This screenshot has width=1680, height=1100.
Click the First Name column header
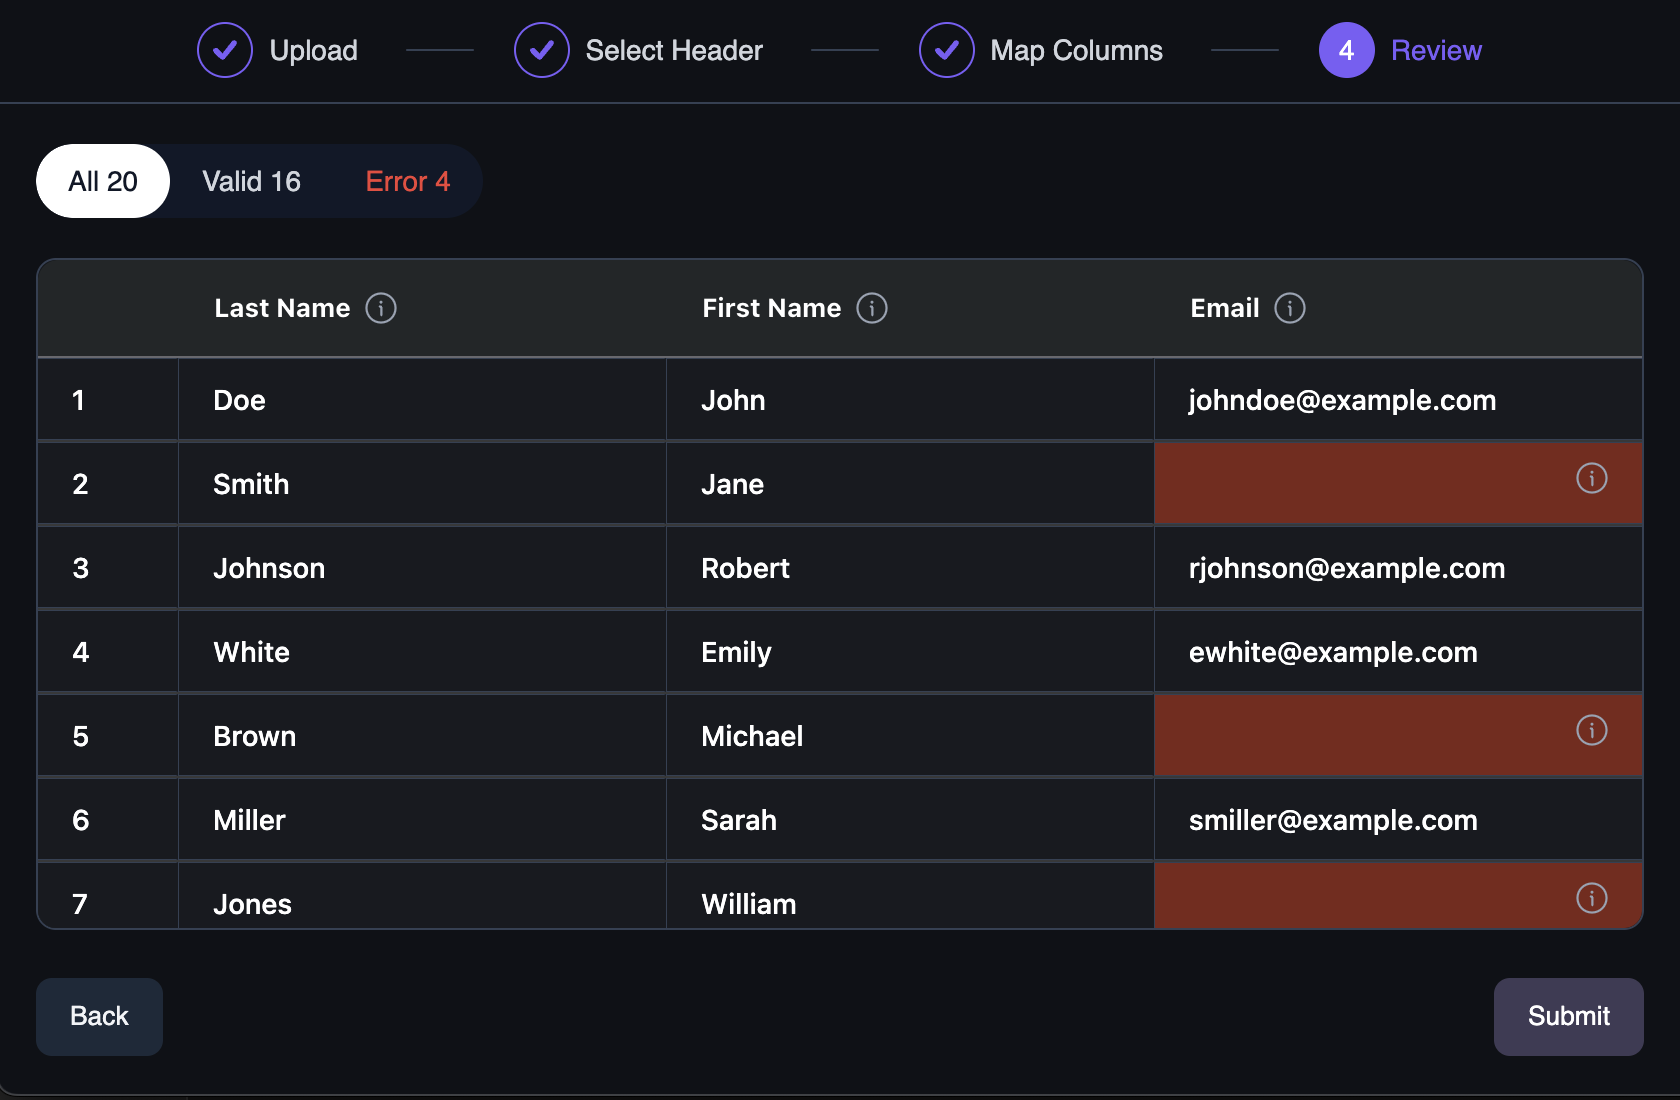pyautogui.click(x=771, y=308)
